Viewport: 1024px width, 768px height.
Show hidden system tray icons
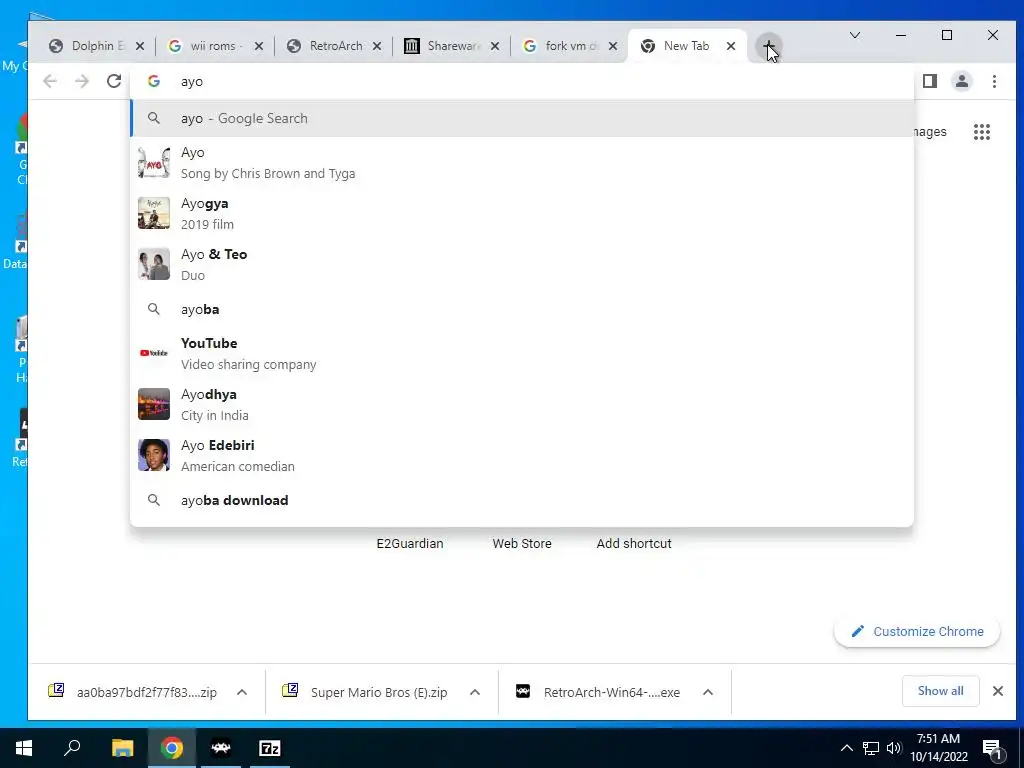tap(846, 748)
